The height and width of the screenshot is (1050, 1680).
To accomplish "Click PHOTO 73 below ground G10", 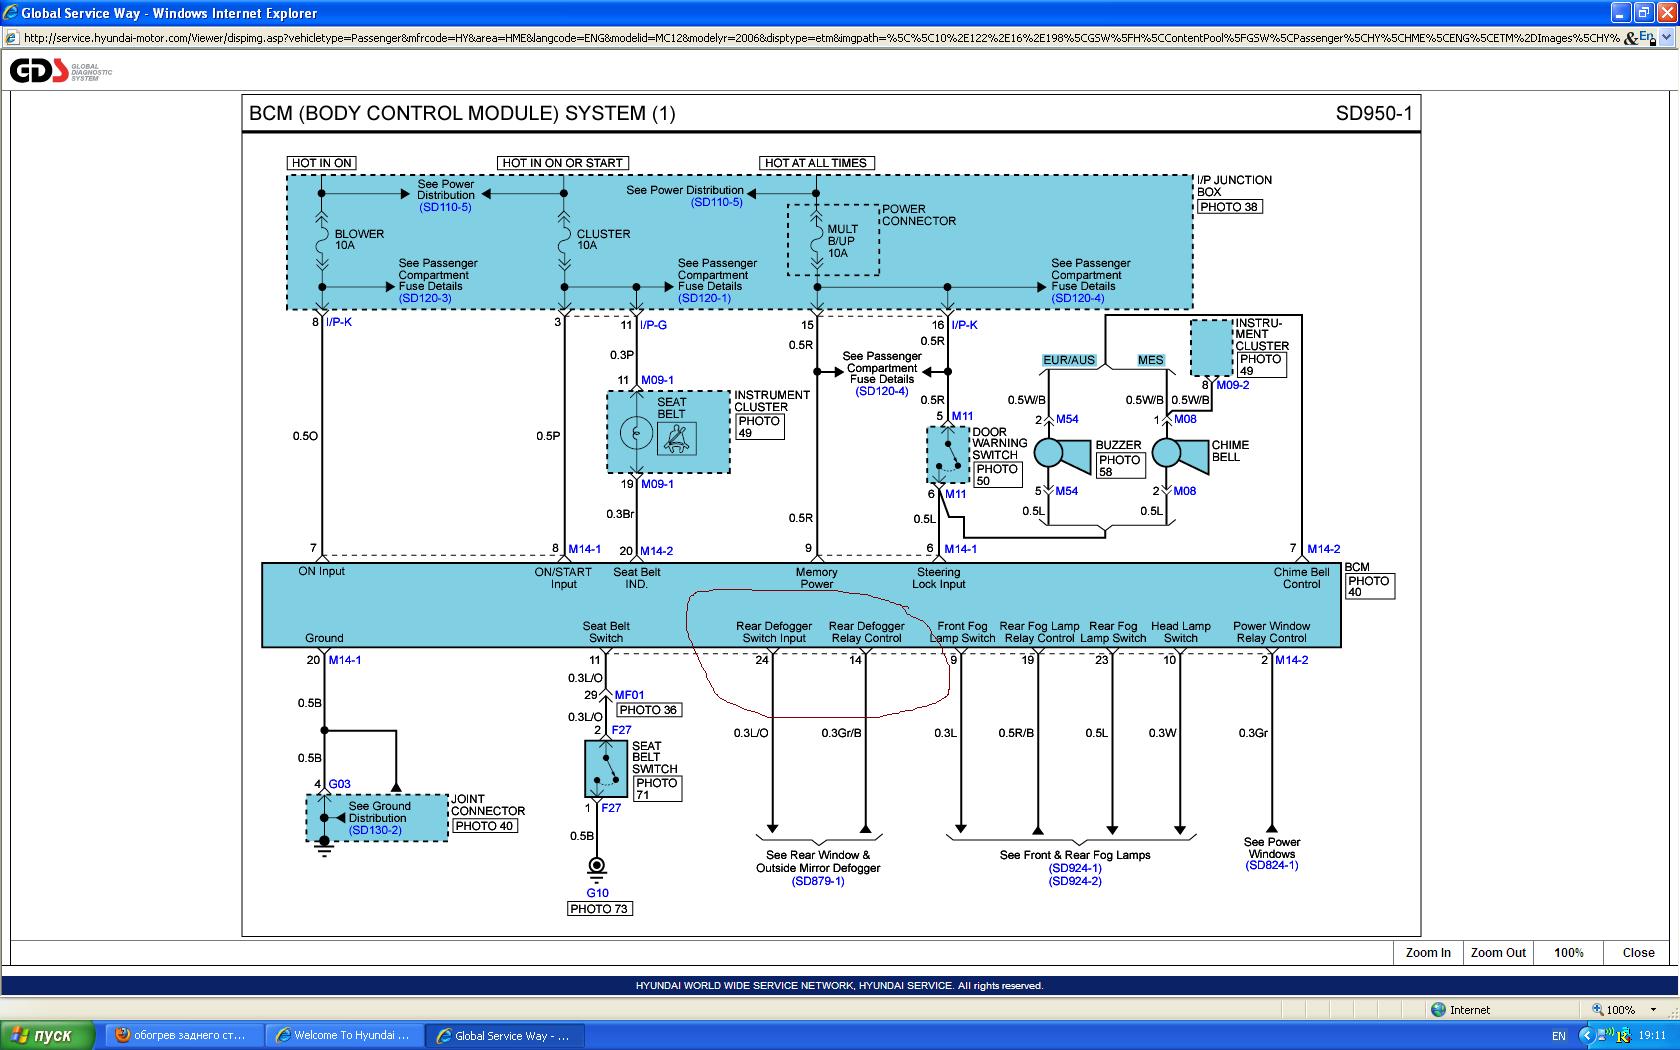I will coord(599,909).
